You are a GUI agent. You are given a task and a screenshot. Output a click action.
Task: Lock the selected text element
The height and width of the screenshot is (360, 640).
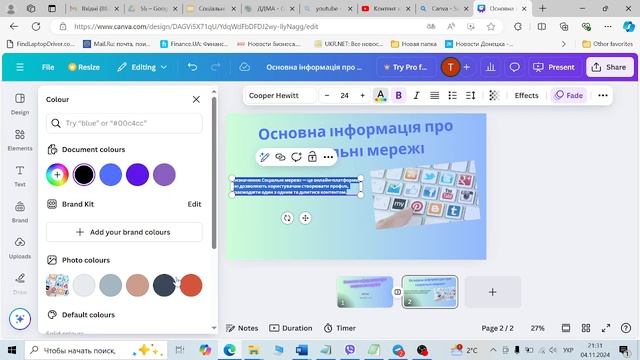312,157
